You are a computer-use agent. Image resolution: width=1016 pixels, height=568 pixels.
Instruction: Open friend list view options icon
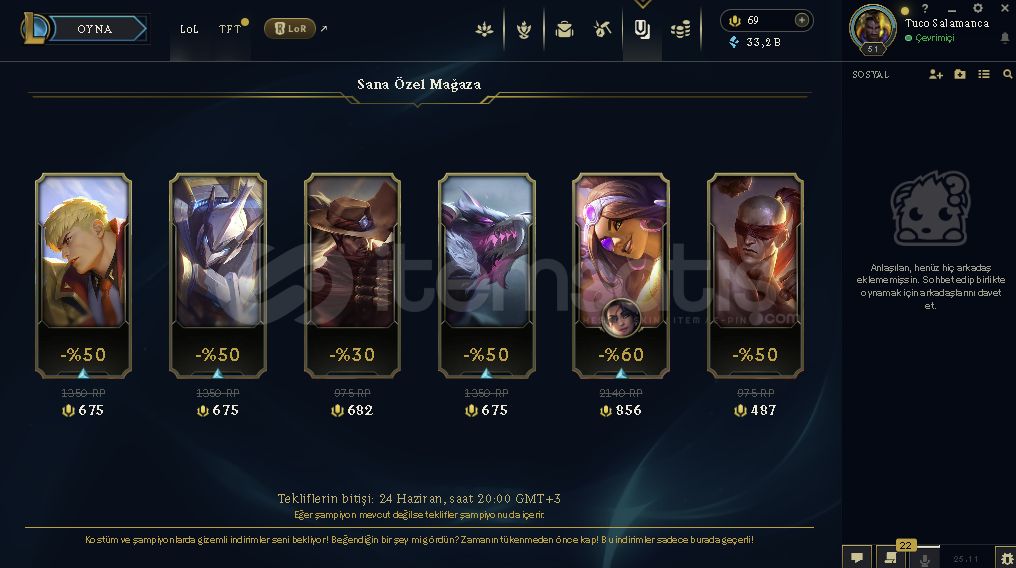[x=984, y=74]
